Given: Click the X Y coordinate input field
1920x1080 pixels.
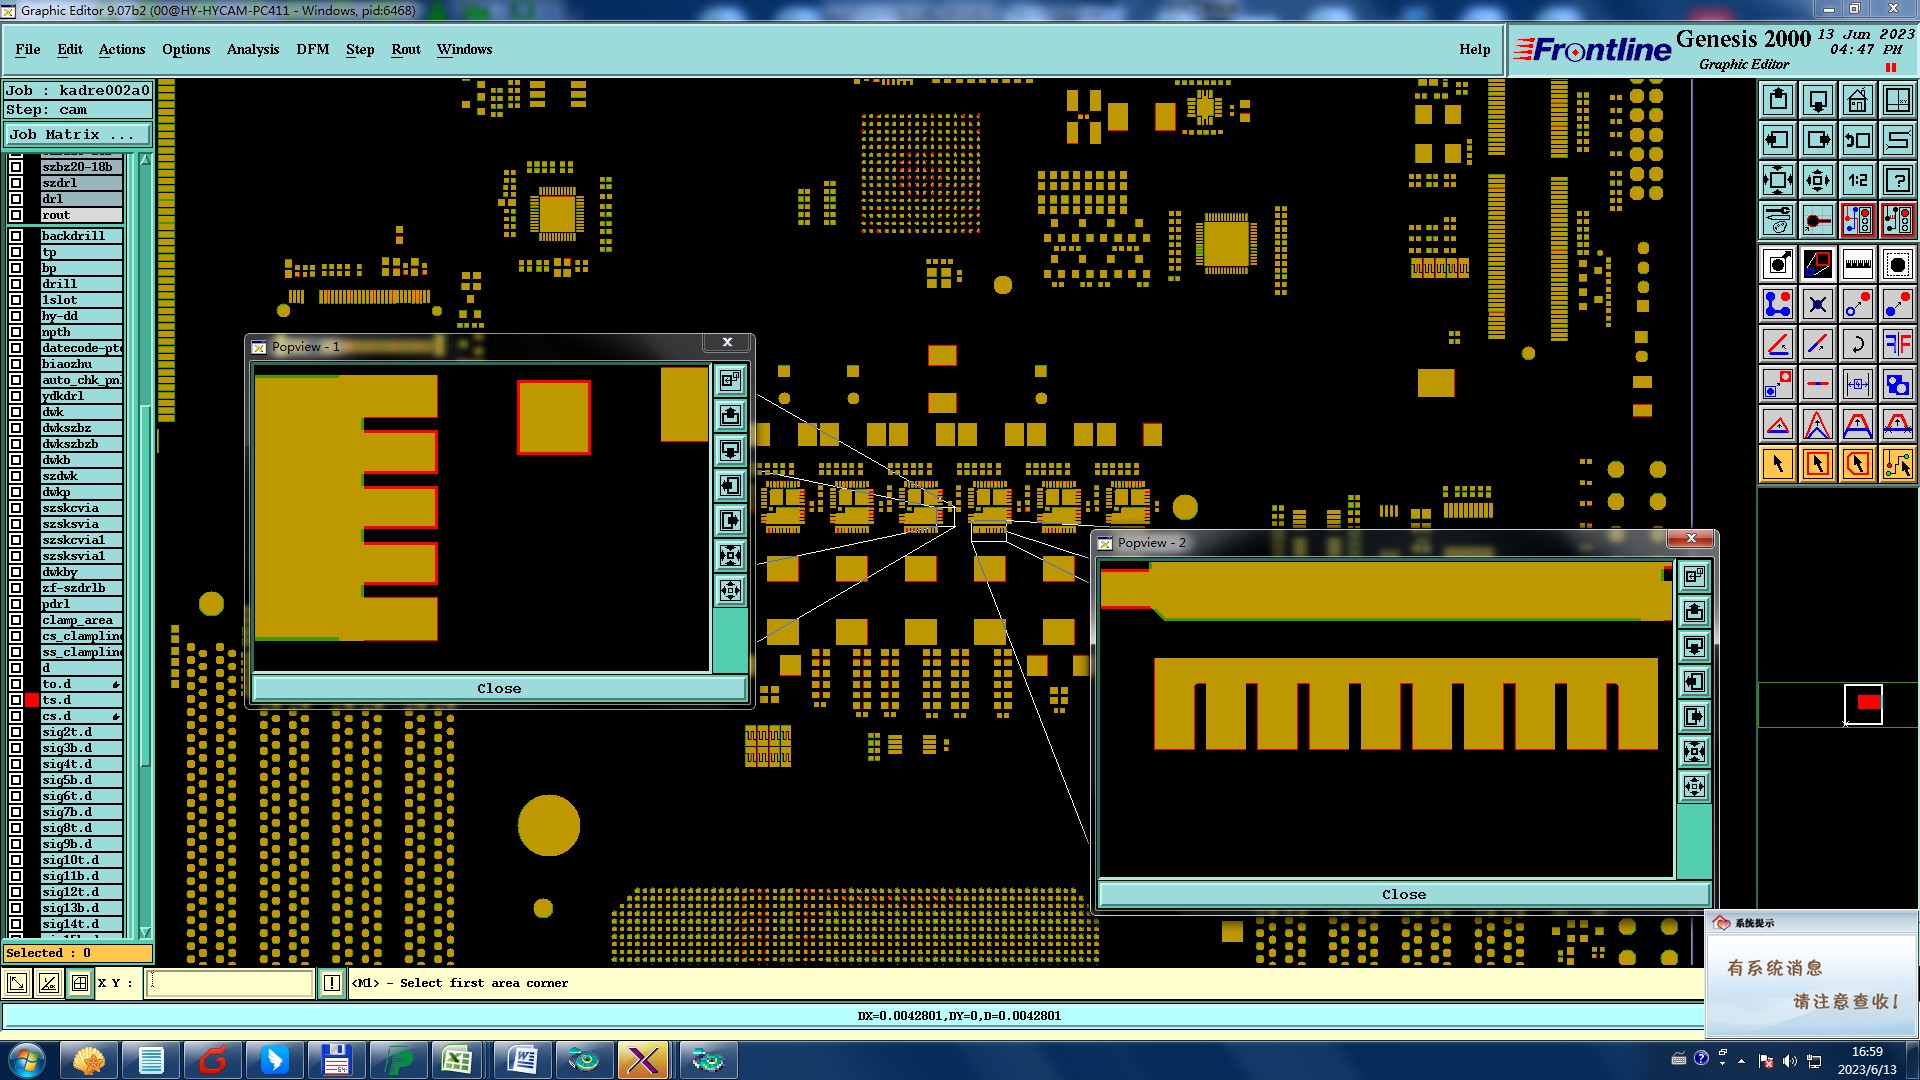Looking at the screenshot, I should [x=230, y=983].
